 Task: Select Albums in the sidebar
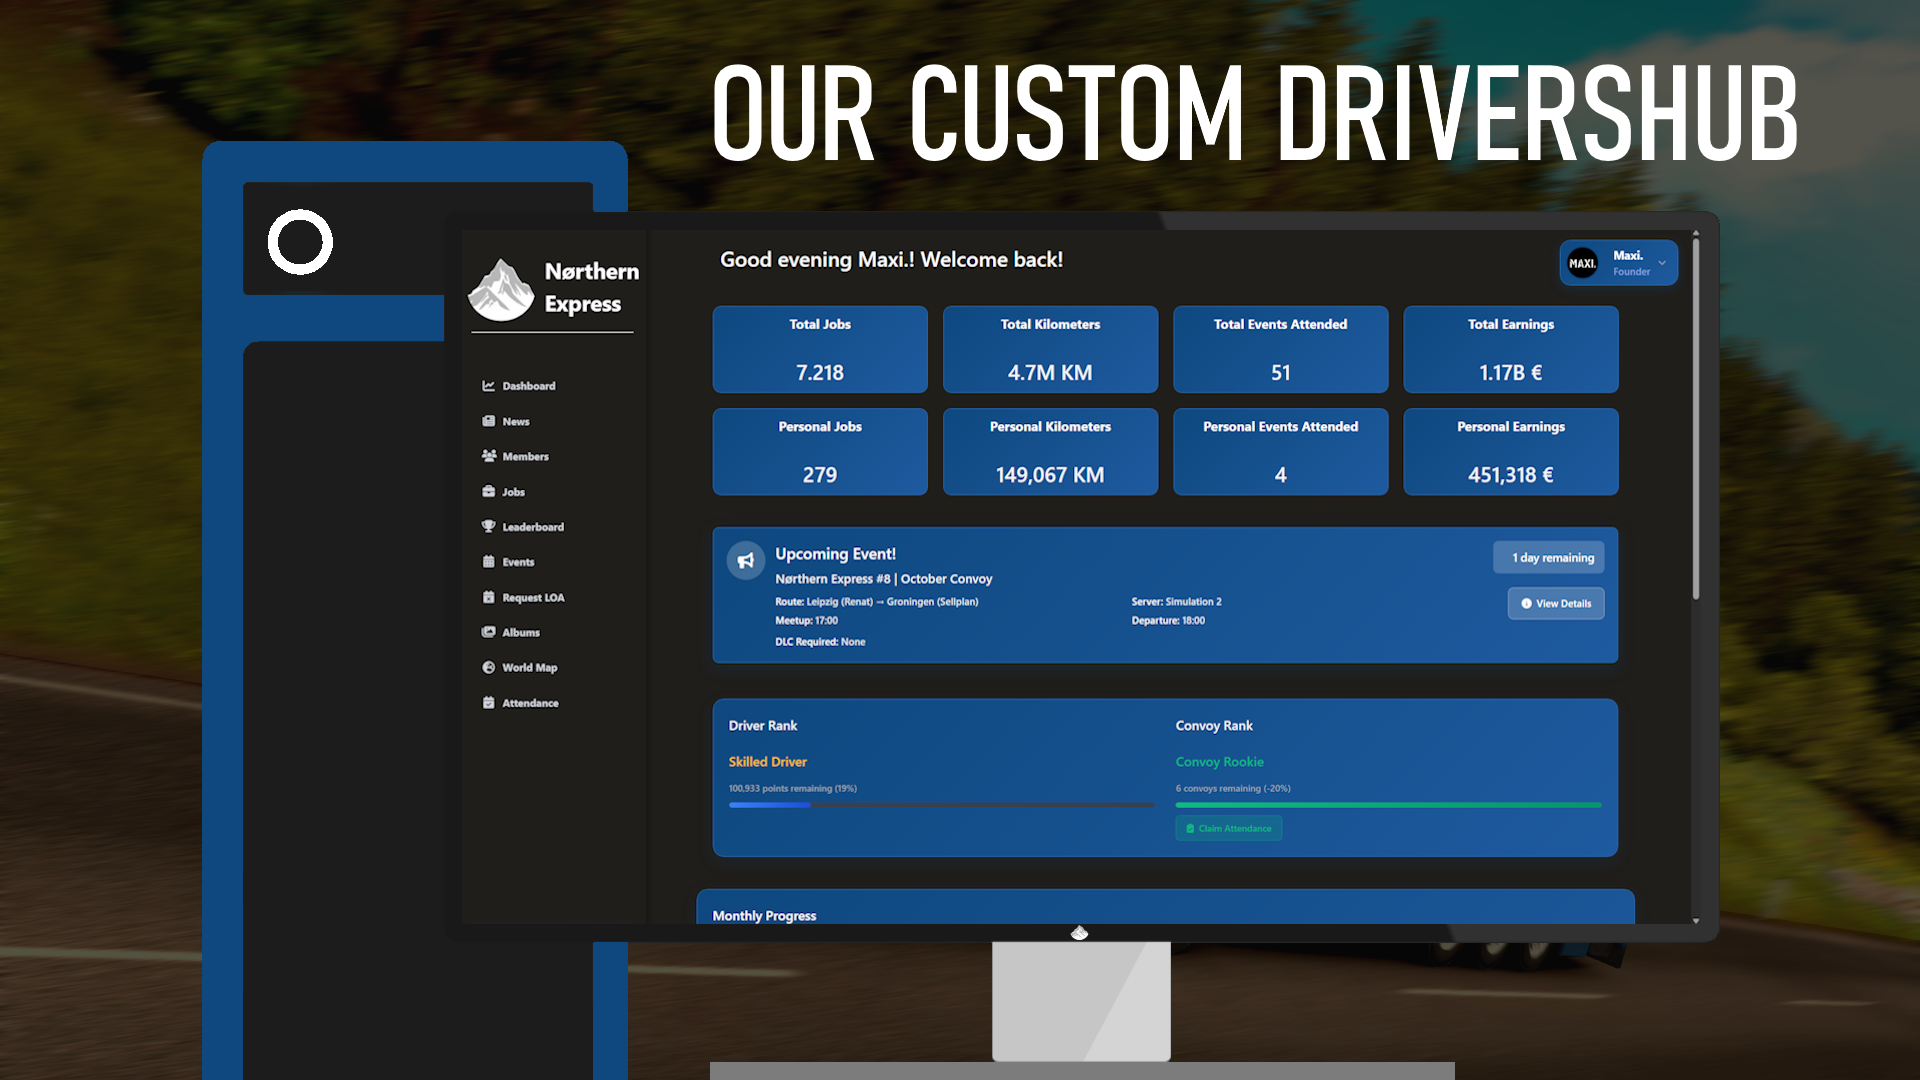pos(510,632)
